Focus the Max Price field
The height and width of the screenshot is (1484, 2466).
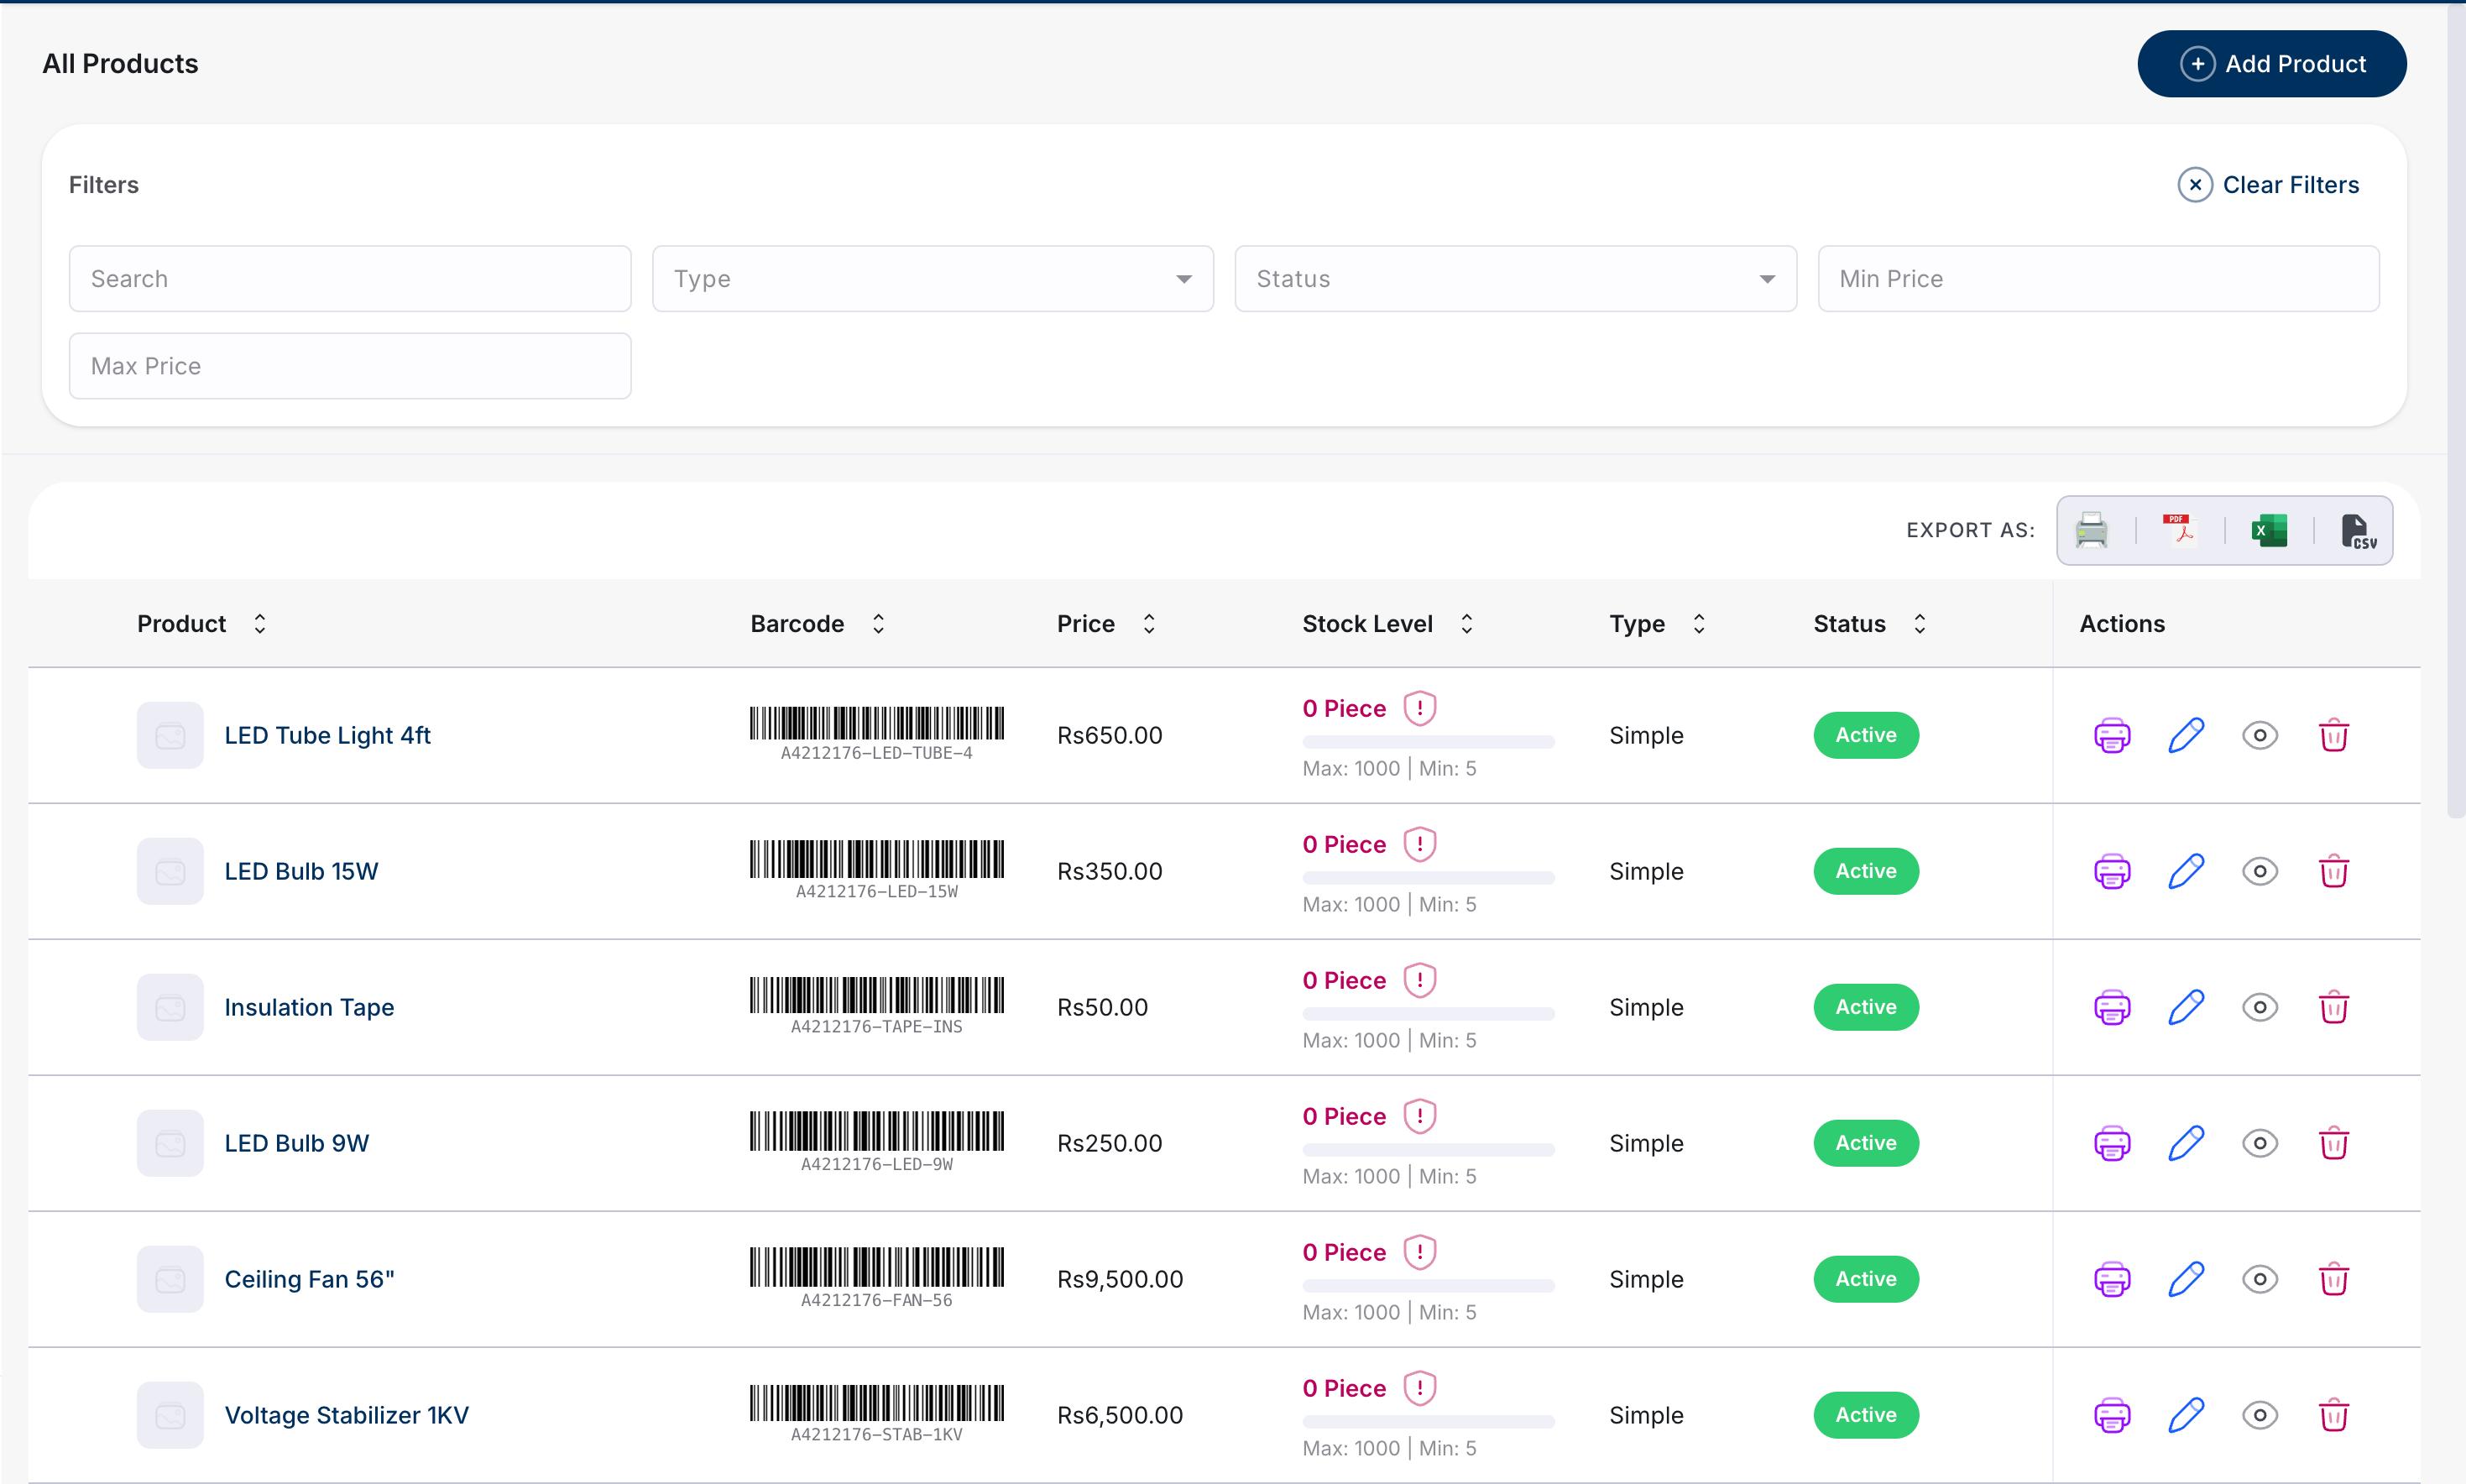point(350,366)
